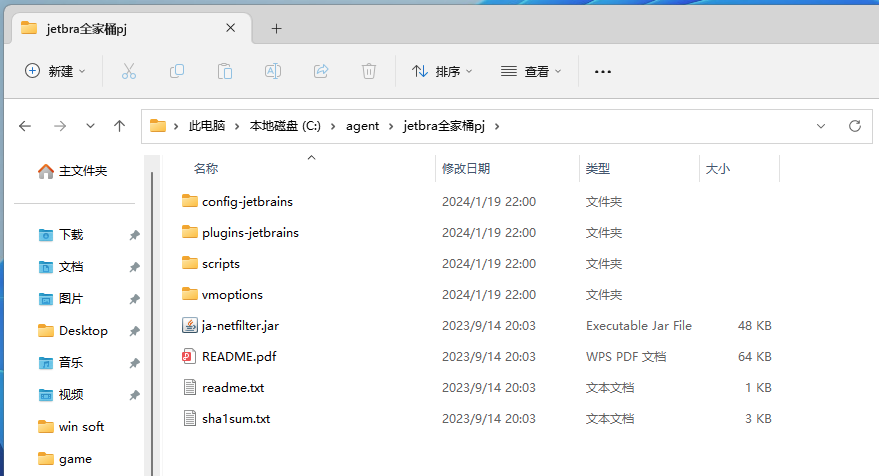Sort by 大小 column header
This screenshot has height=476, width=879.
[x=718, y=169]
